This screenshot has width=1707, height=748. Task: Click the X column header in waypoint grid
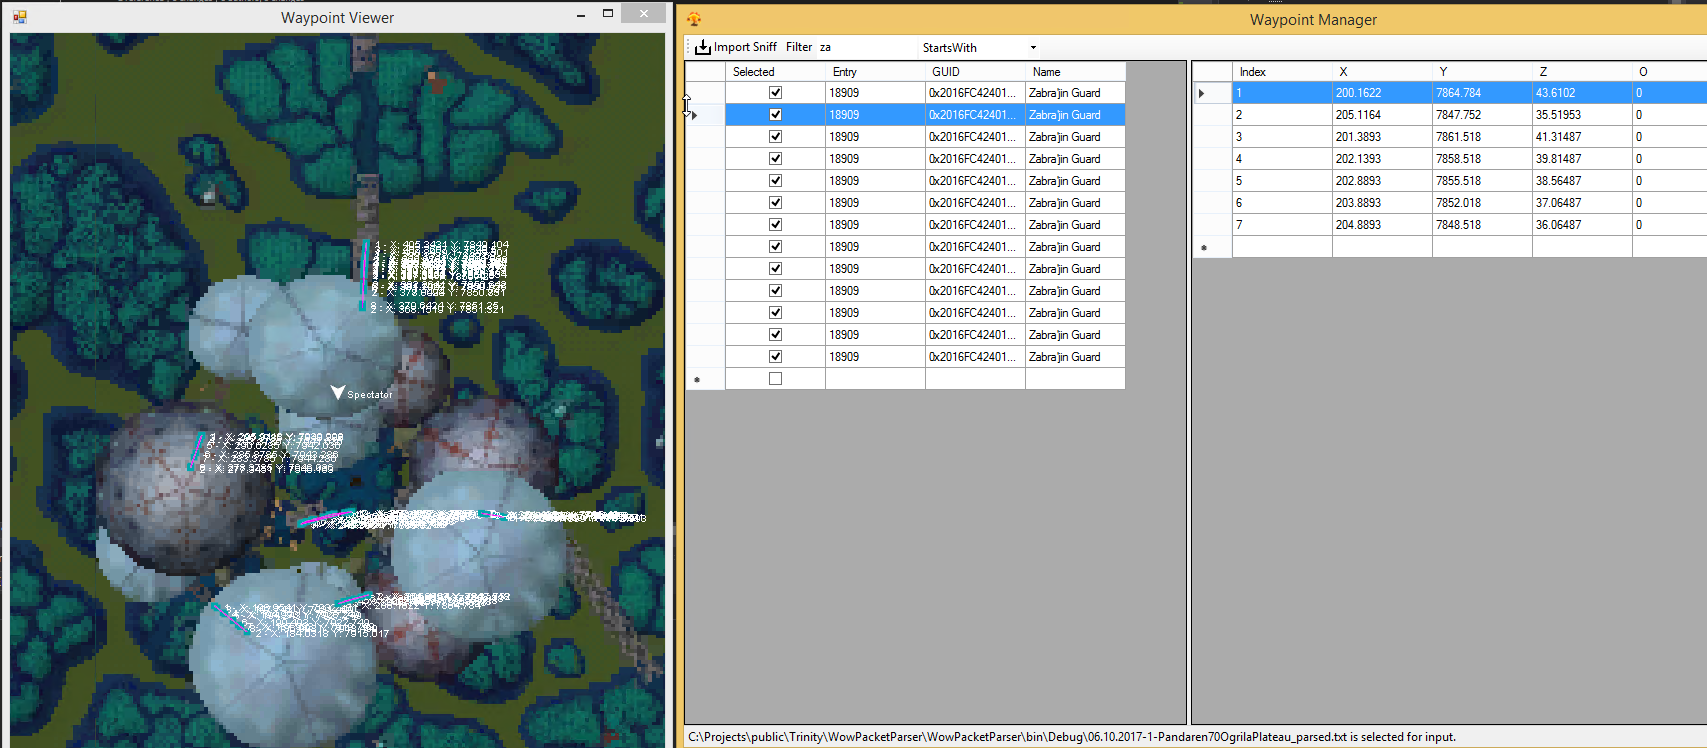[1382, 71]
